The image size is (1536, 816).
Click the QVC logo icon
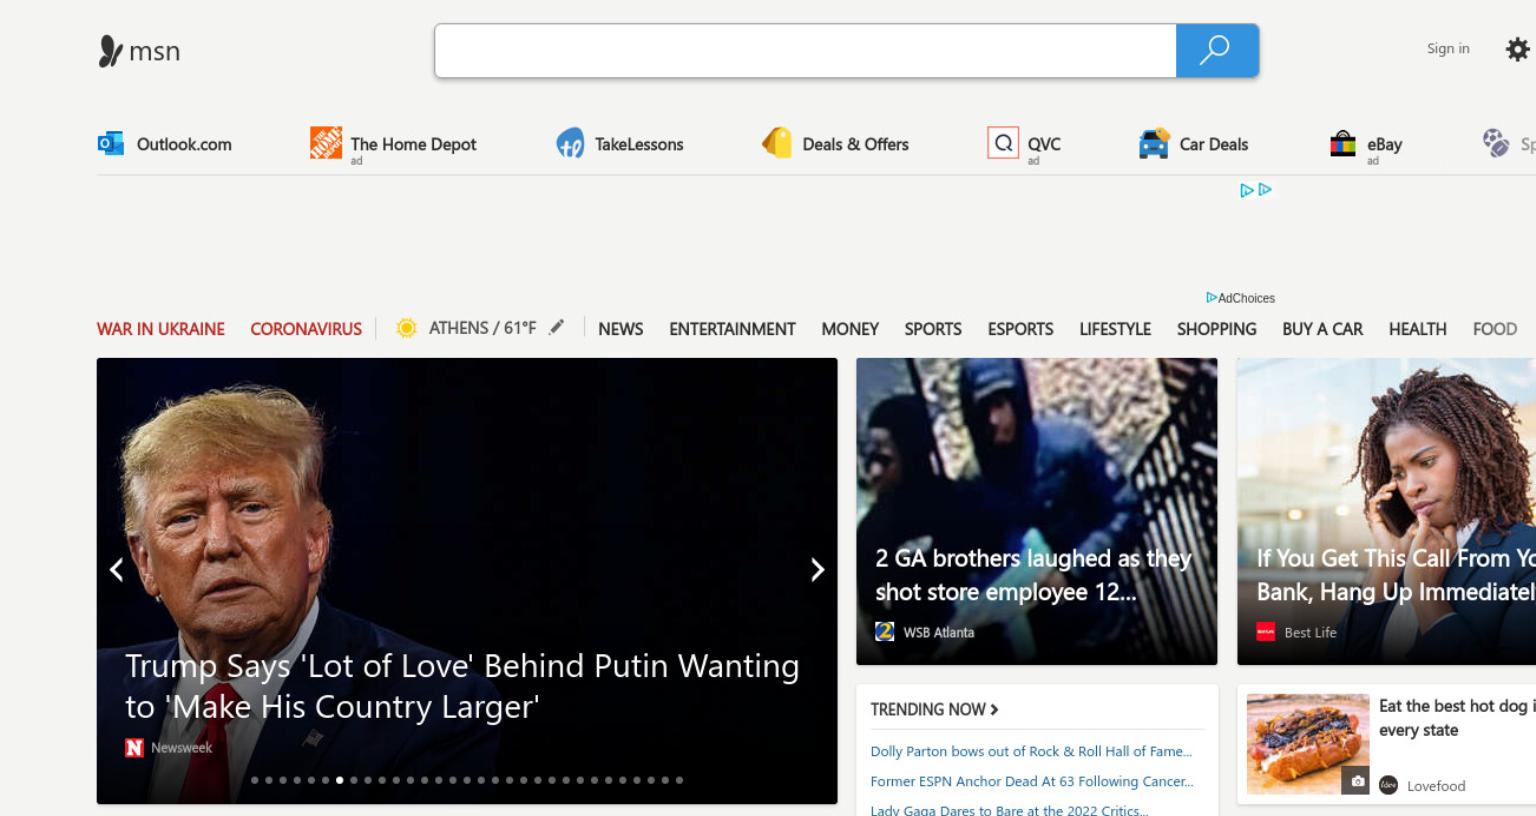tap(1002, 143)
